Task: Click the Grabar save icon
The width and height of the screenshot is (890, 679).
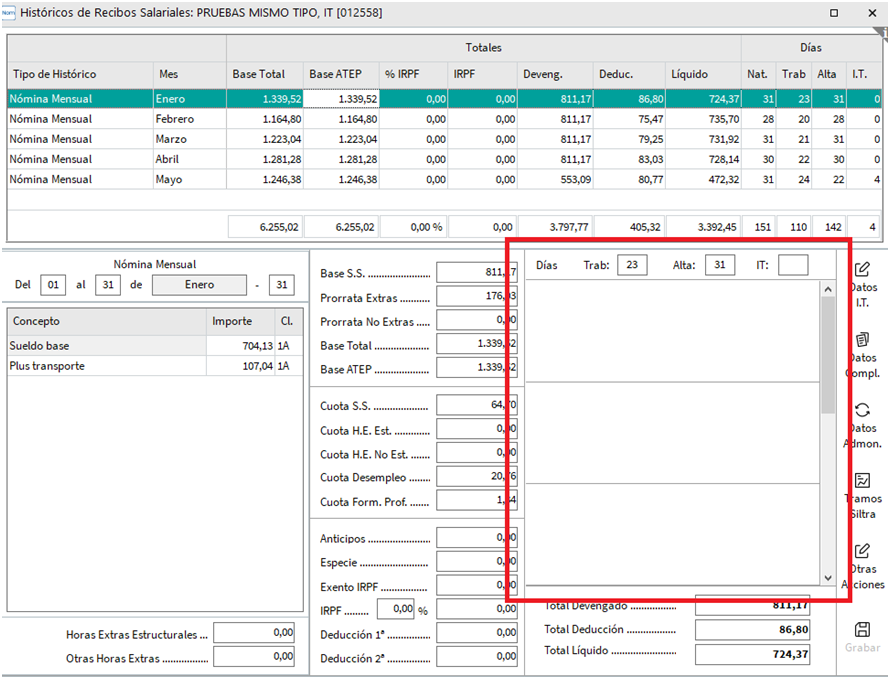Action: click(x=862, y=629)
